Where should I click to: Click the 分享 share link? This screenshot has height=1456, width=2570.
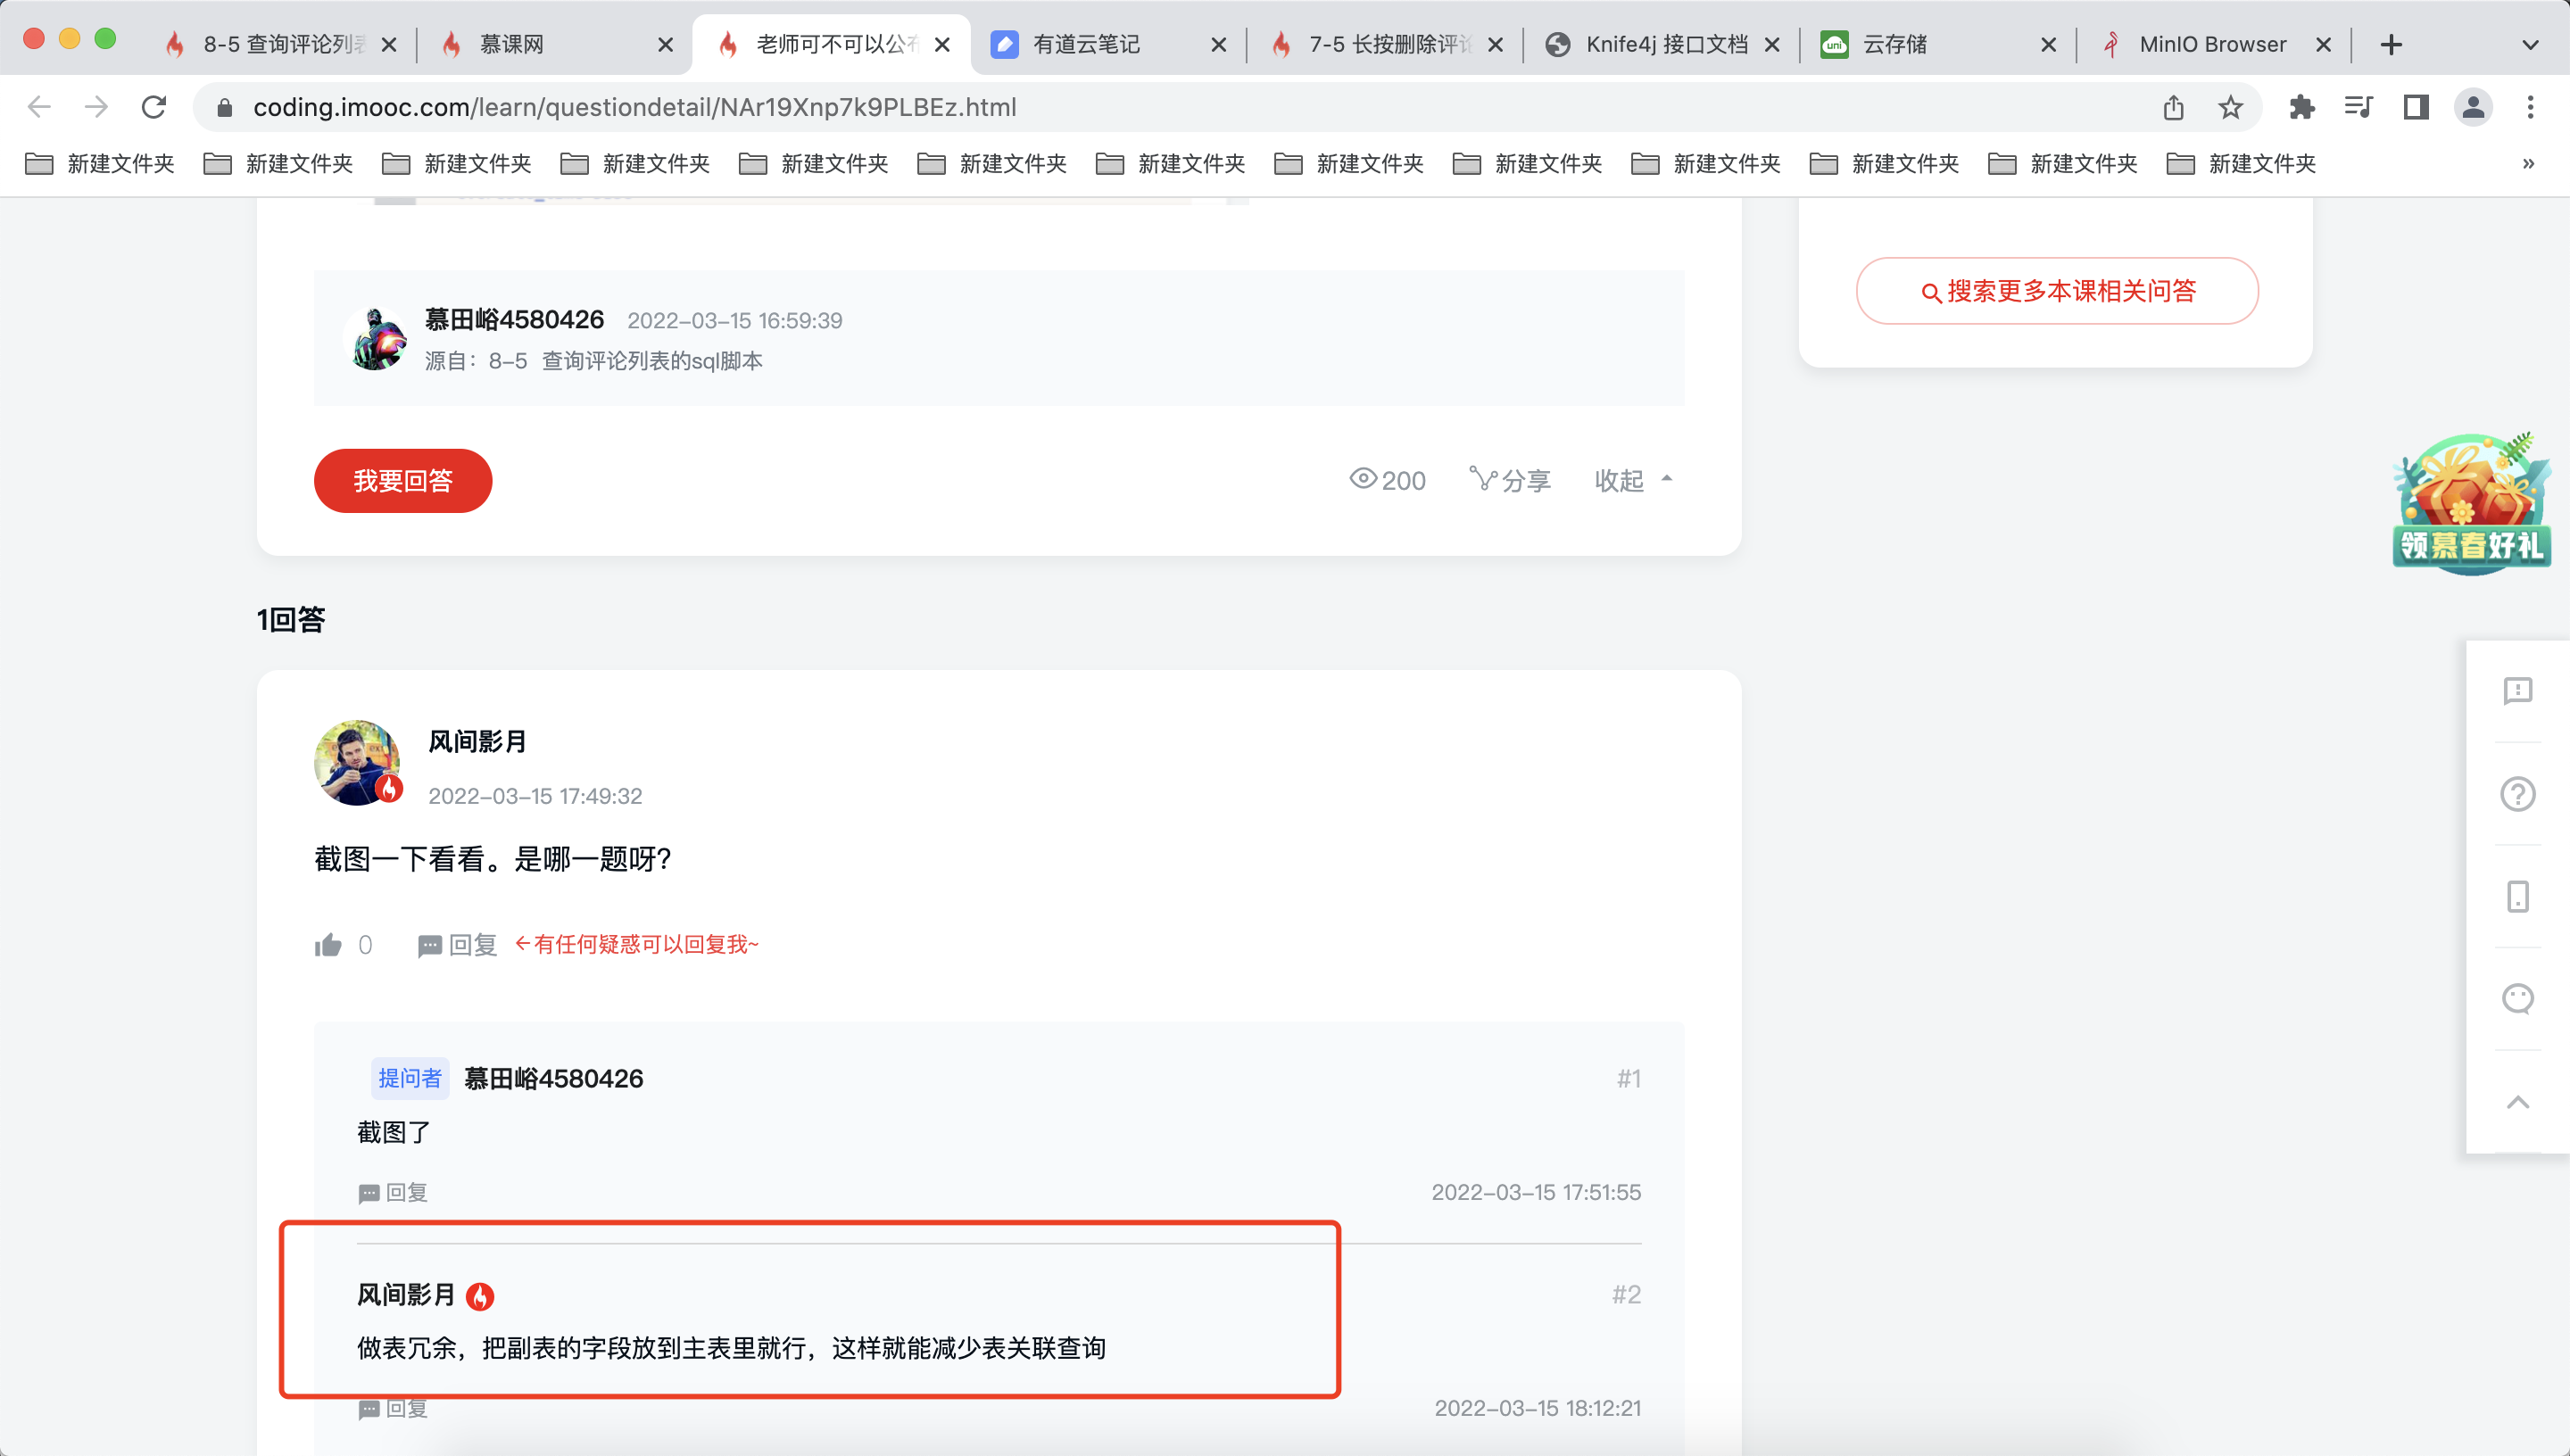1510,481
